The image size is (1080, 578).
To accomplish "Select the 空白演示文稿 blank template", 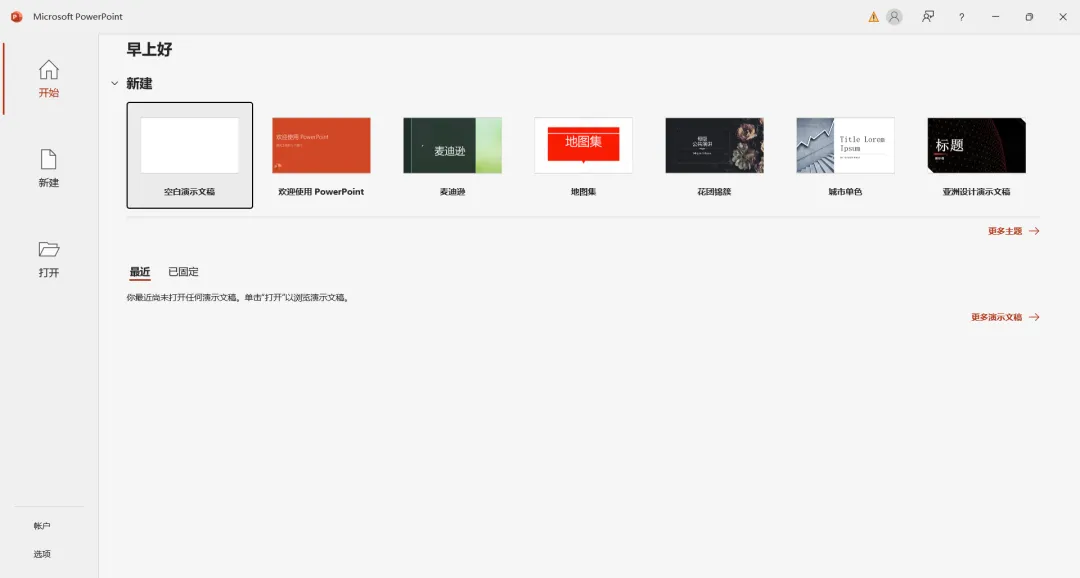I will coord(189,155).
